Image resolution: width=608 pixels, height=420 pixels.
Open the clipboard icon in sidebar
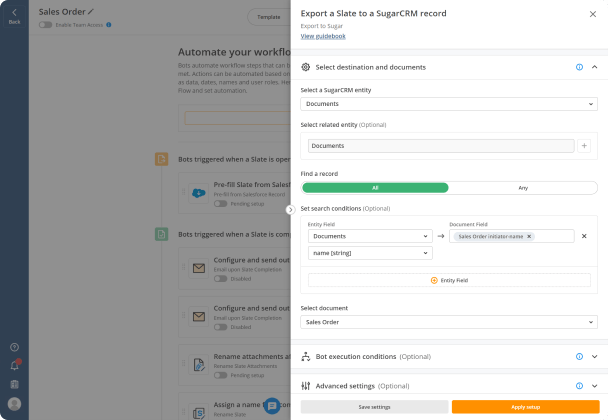coord(14,384)
